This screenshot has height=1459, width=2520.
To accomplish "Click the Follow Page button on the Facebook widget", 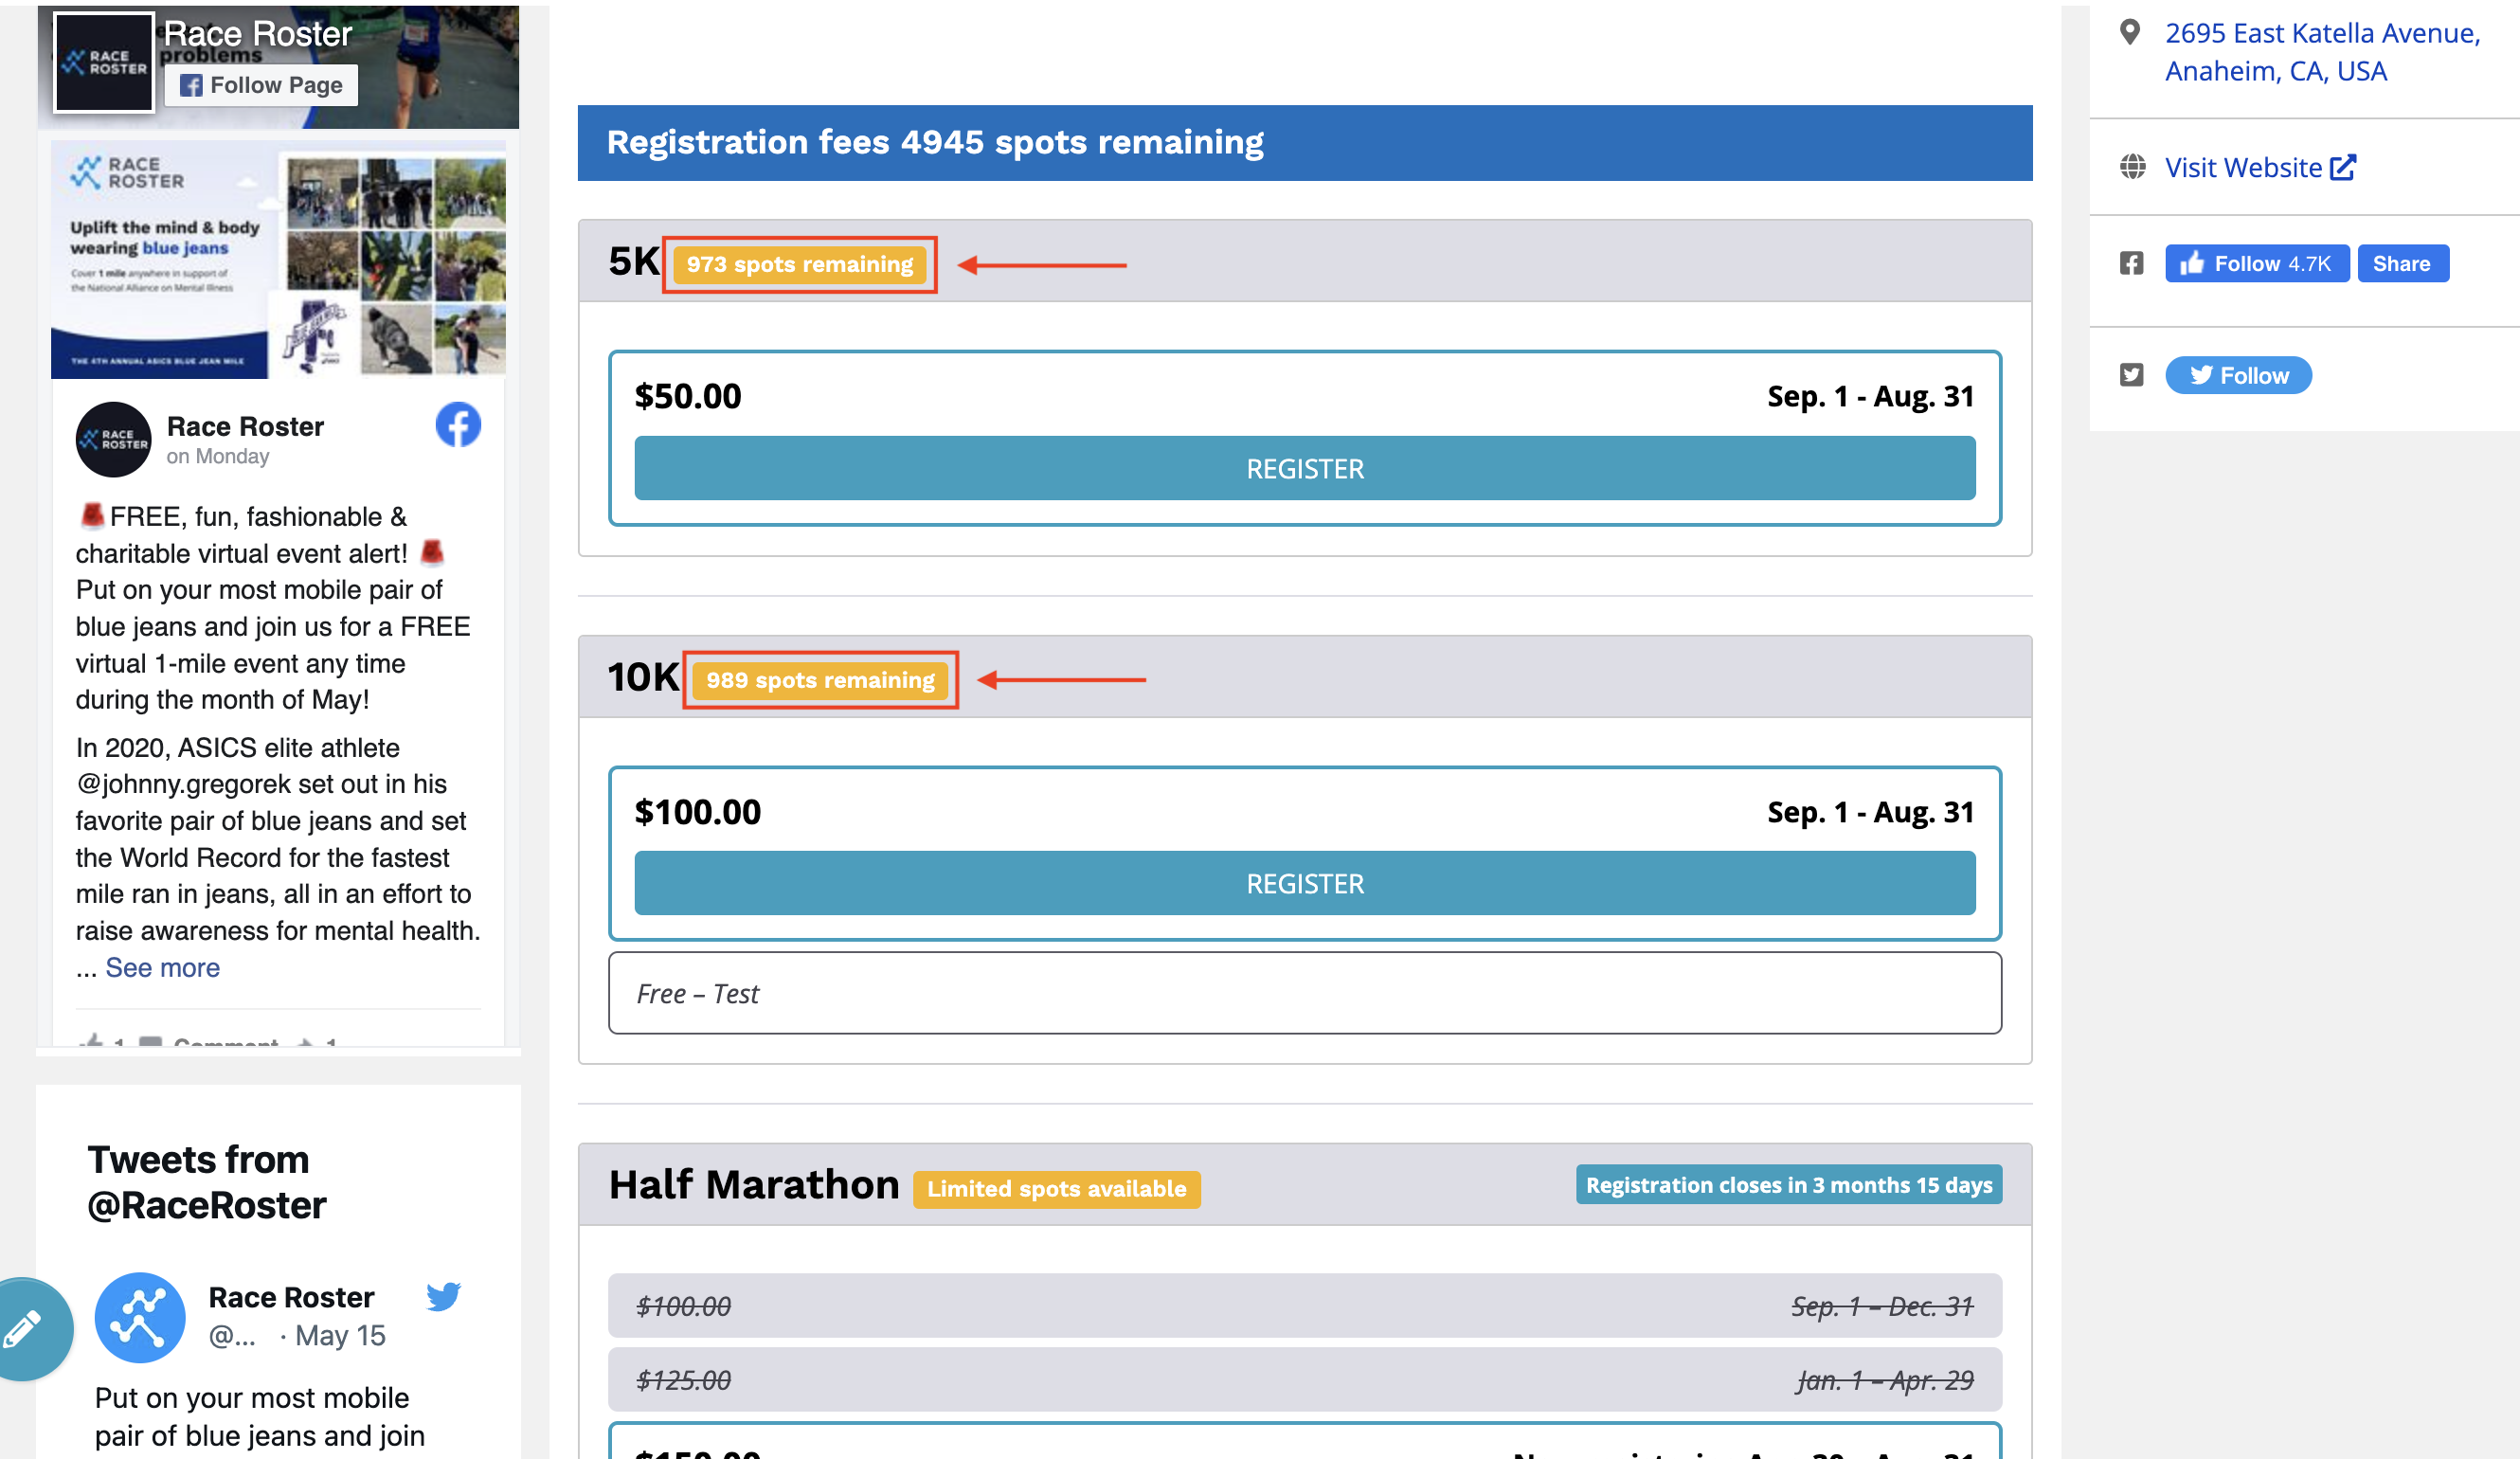I will (x=261, y=85).
